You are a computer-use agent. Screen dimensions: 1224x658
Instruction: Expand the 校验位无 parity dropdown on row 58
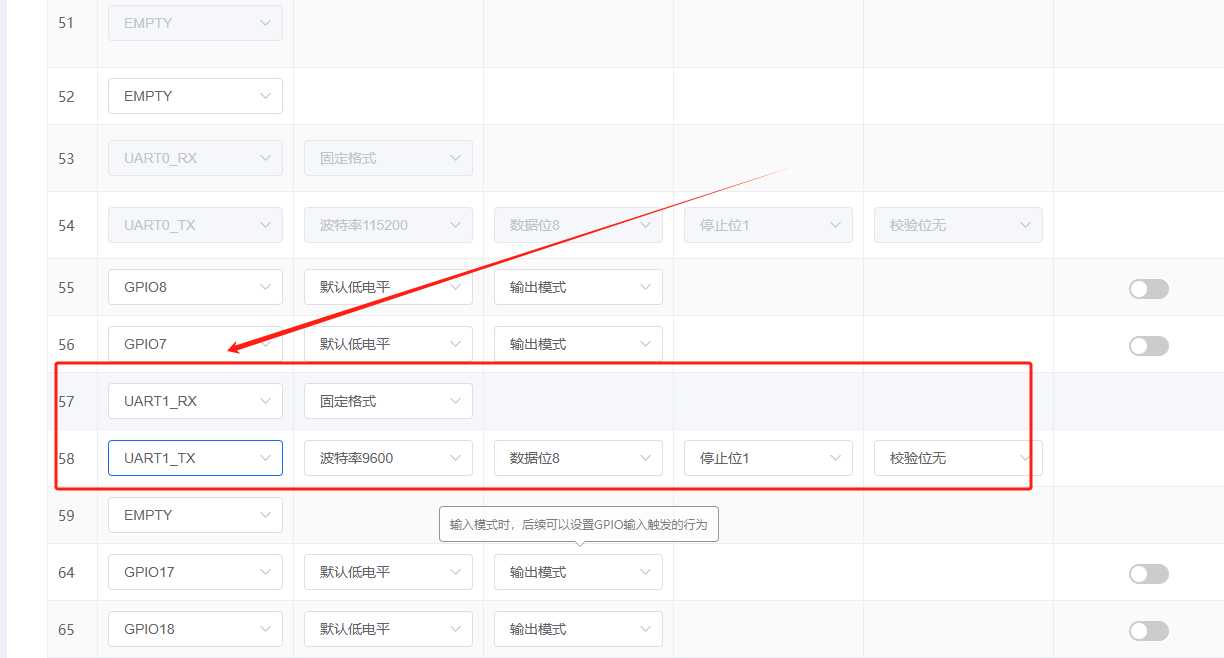tap(957, 457)
